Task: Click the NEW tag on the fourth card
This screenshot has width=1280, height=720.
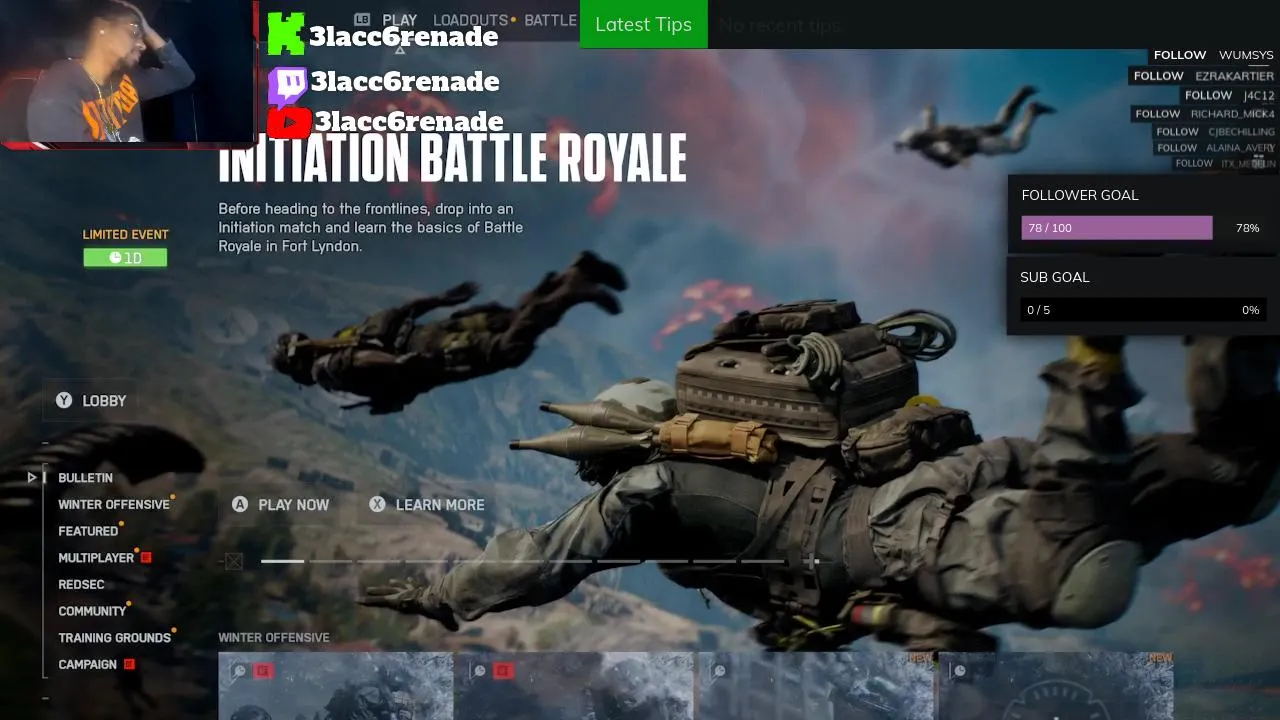Action: (x=1160, y=658)
